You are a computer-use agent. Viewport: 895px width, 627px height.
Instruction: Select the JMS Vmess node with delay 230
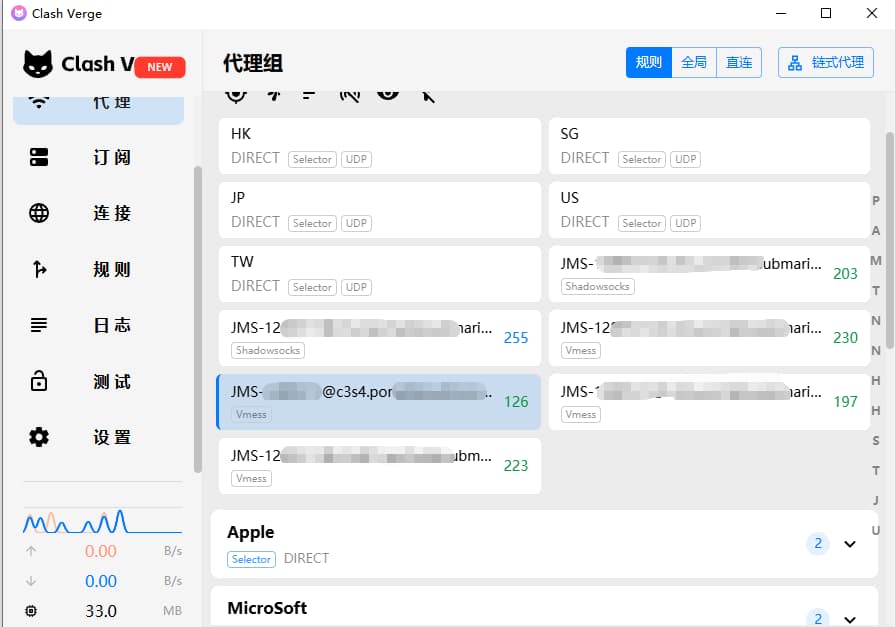709,337
